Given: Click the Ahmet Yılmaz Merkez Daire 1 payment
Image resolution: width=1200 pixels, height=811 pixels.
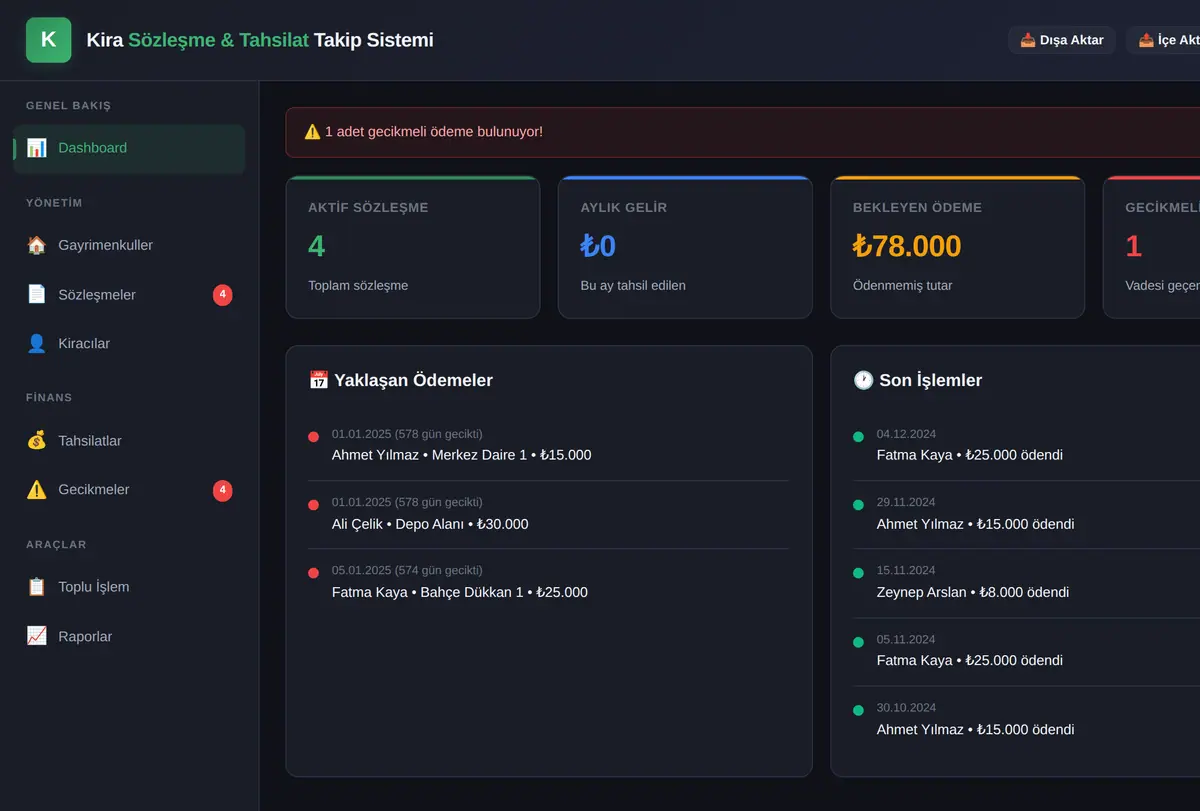Looking at the screenshot, I should 548,446.
